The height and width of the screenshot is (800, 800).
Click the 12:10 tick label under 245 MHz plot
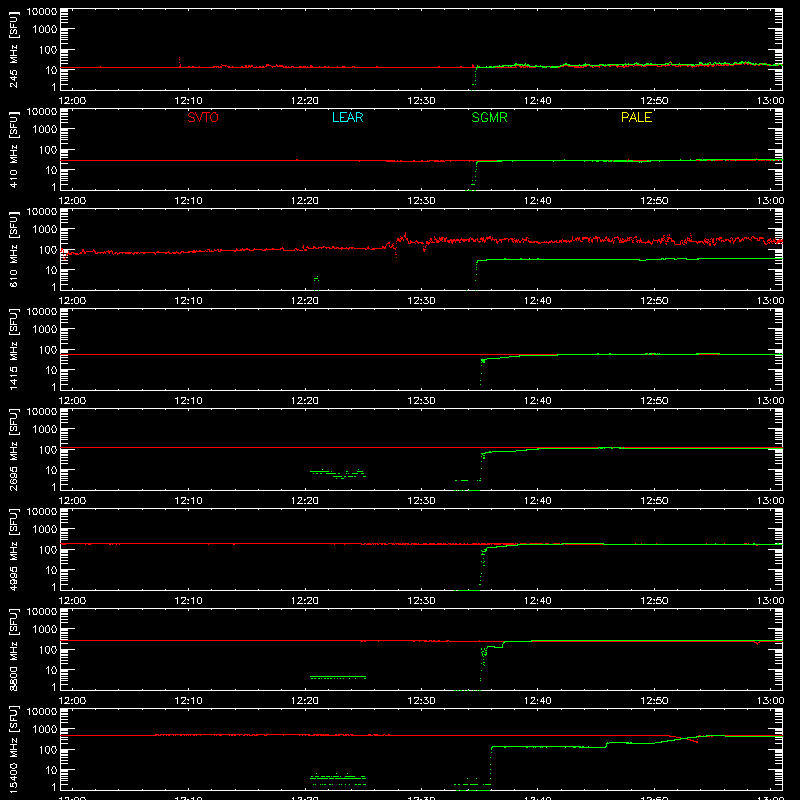tap(188, 101)
